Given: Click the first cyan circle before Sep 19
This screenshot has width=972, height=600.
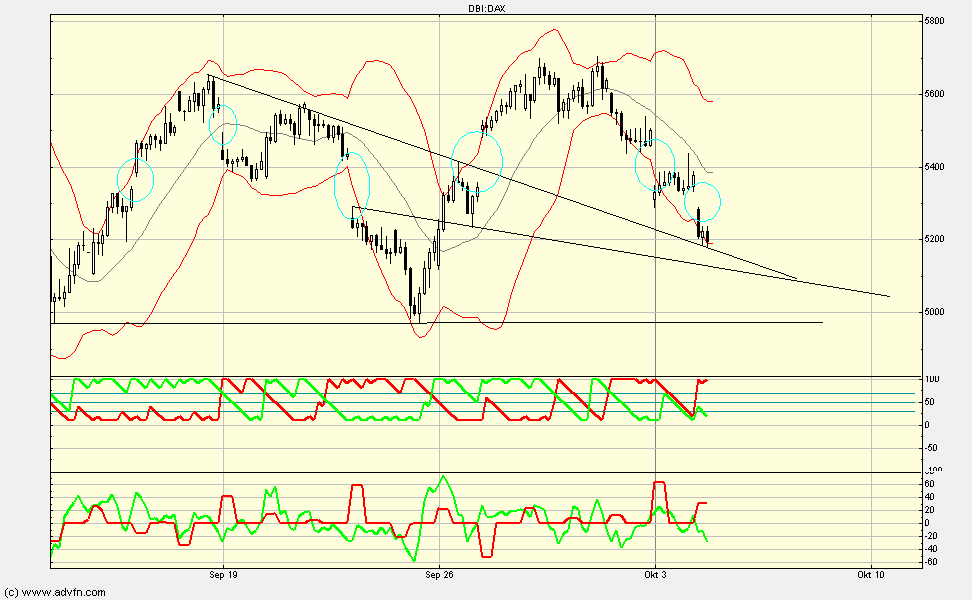Looking at the screenshot, I should coord(136,179).
